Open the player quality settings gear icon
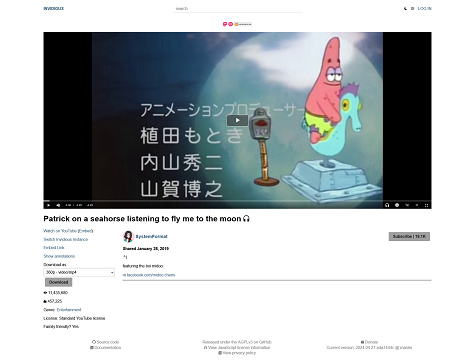This screenshot has width=475, height=362. tap(397, 205)
